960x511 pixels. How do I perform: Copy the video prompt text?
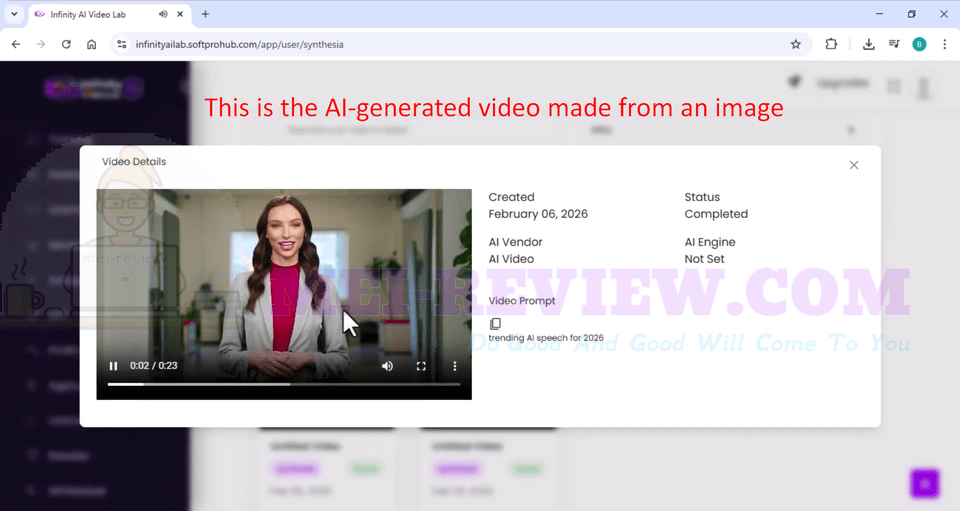click(x=495, y=323)
